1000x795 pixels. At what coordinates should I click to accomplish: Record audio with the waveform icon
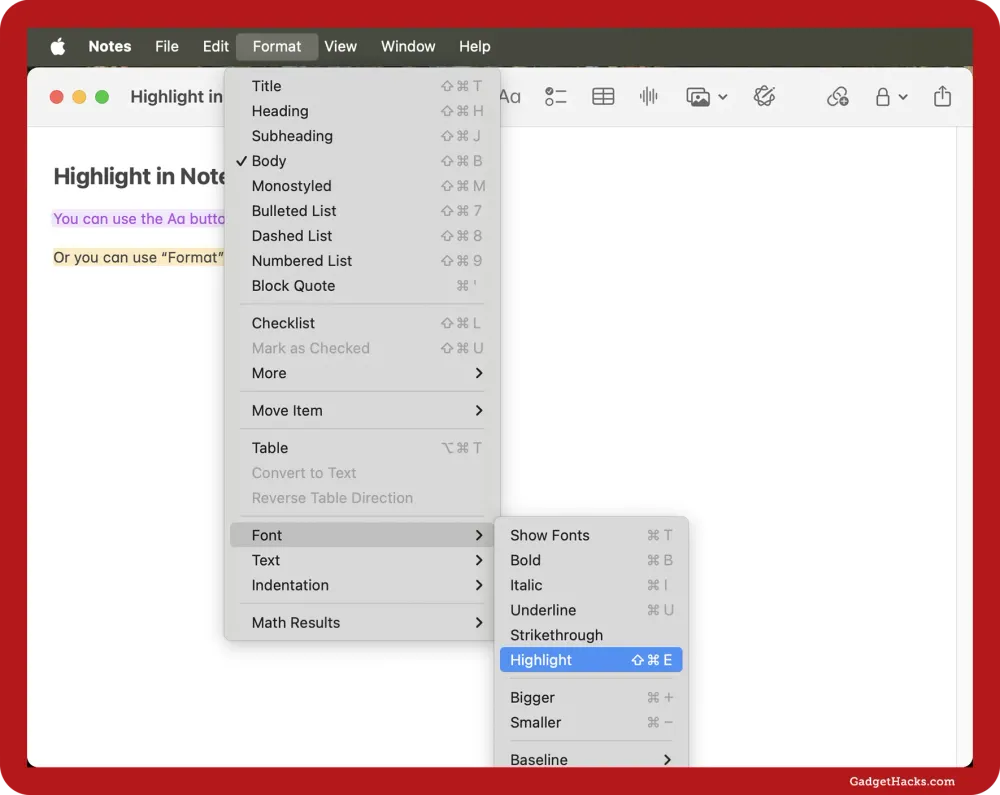(x=649, y=97)
